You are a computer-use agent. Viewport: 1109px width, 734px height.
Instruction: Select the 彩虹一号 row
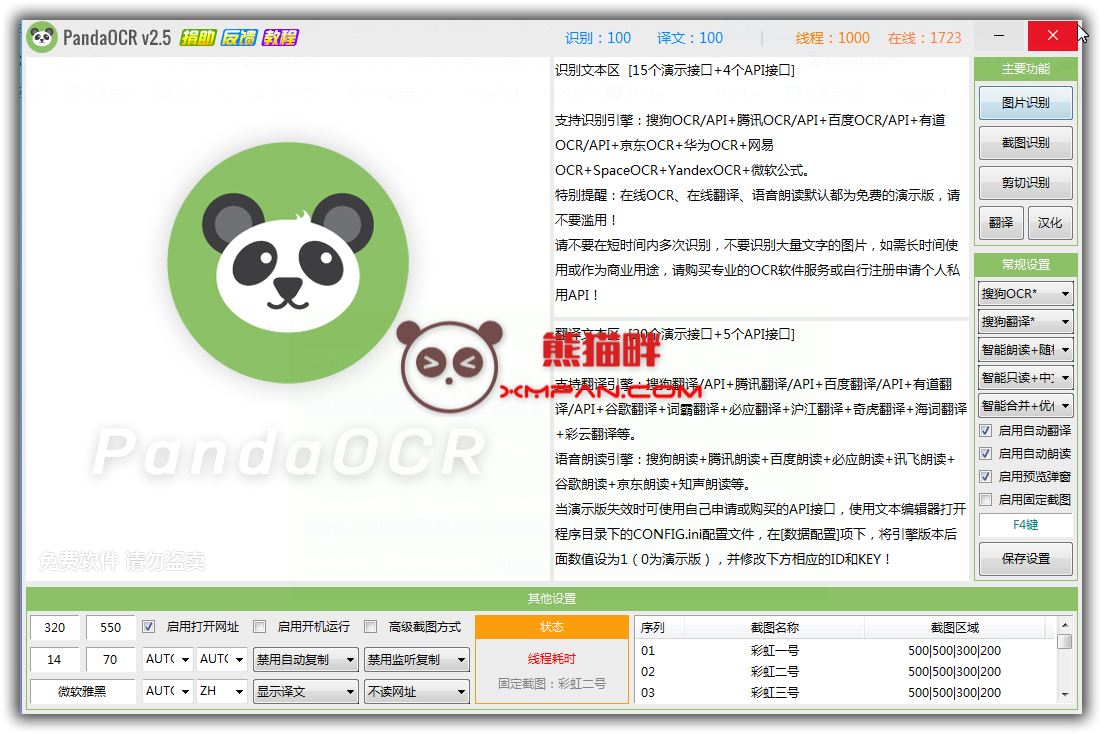[x=845, y=651]
